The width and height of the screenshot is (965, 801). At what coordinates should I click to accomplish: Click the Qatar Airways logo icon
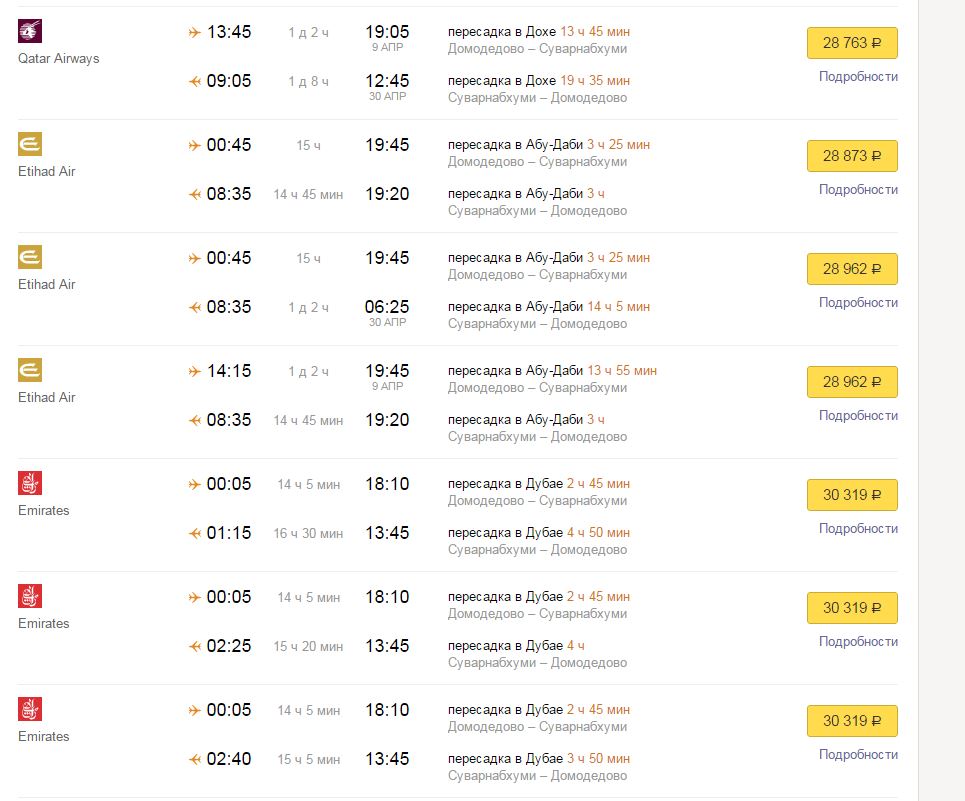tap(30, 31)
